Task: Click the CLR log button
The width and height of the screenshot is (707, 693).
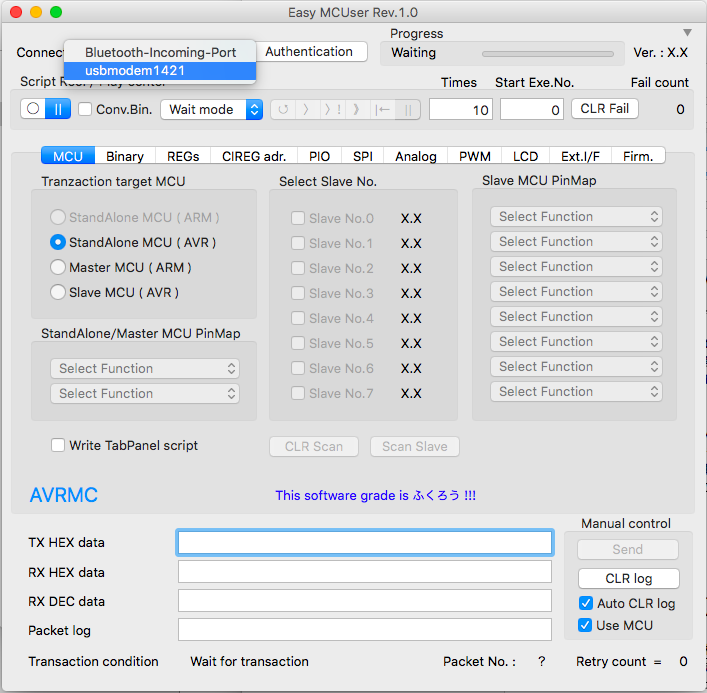Action: tap(629, 578)
